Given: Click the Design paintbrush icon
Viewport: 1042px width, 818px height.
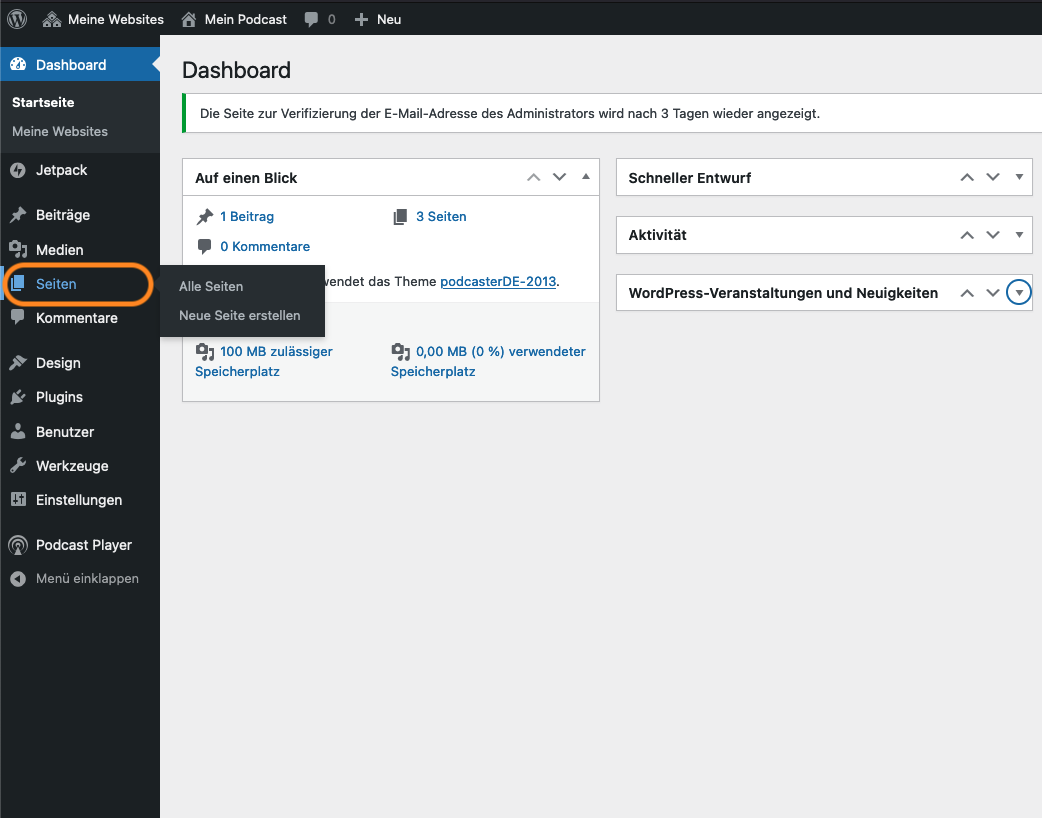Looking at the screenshot, I should tap(18, 363).
